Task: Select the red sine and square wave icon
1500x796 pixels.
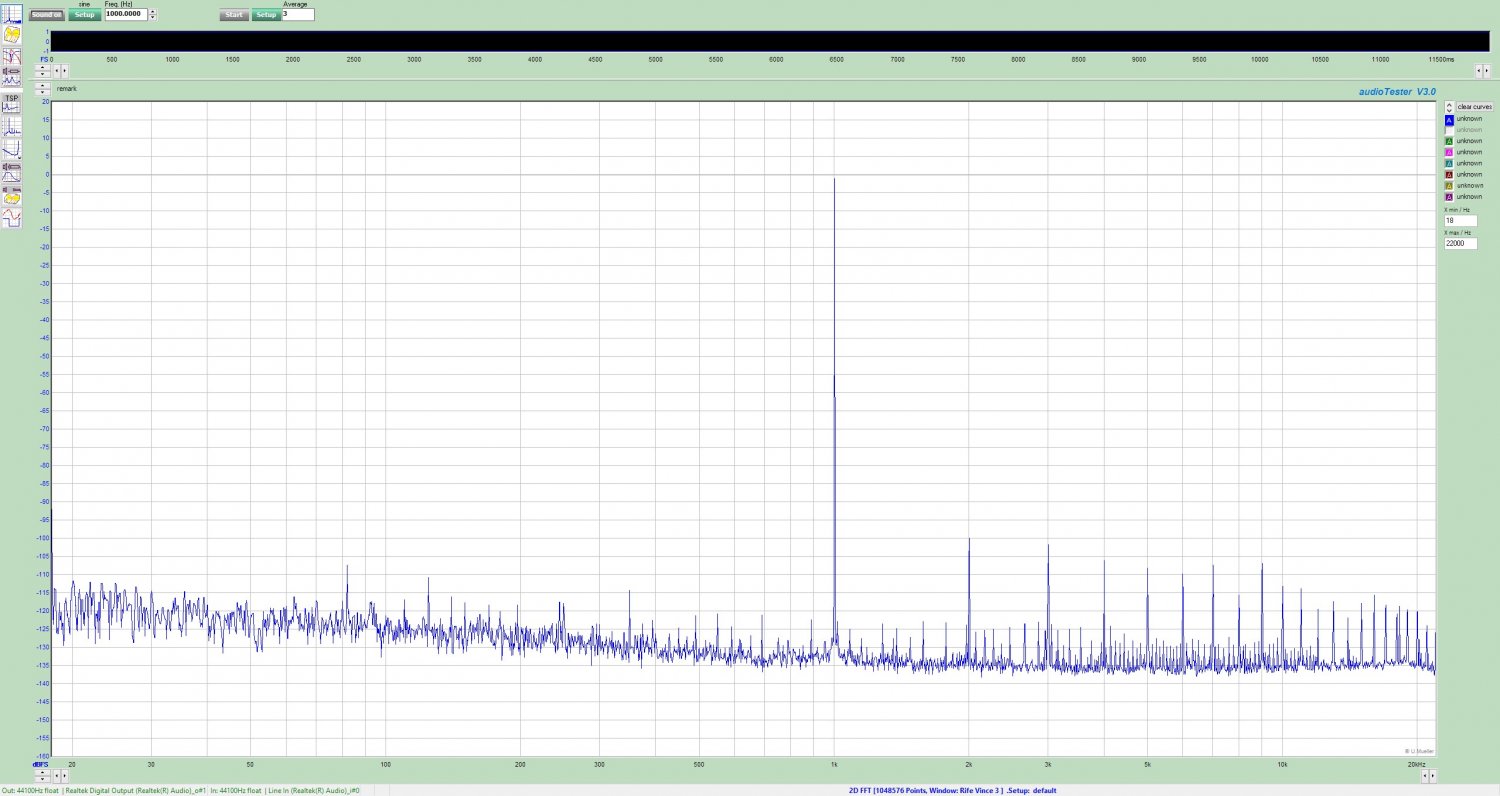Action: point(12,217)
